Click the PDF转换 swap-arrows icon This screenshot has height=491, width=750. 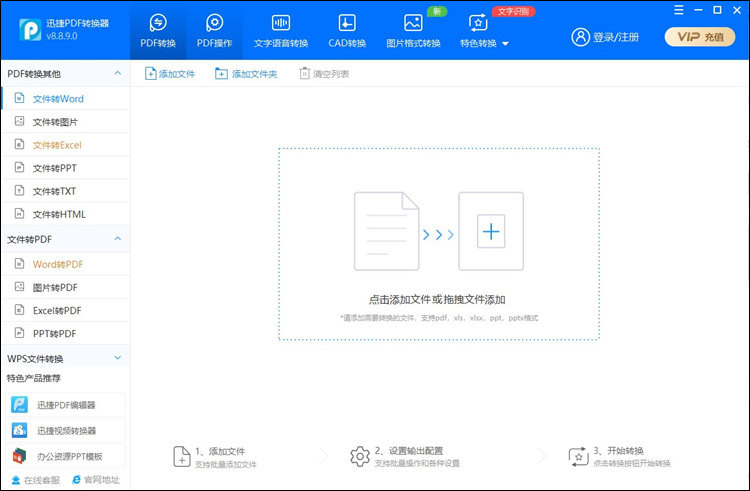tap(158, 22)
